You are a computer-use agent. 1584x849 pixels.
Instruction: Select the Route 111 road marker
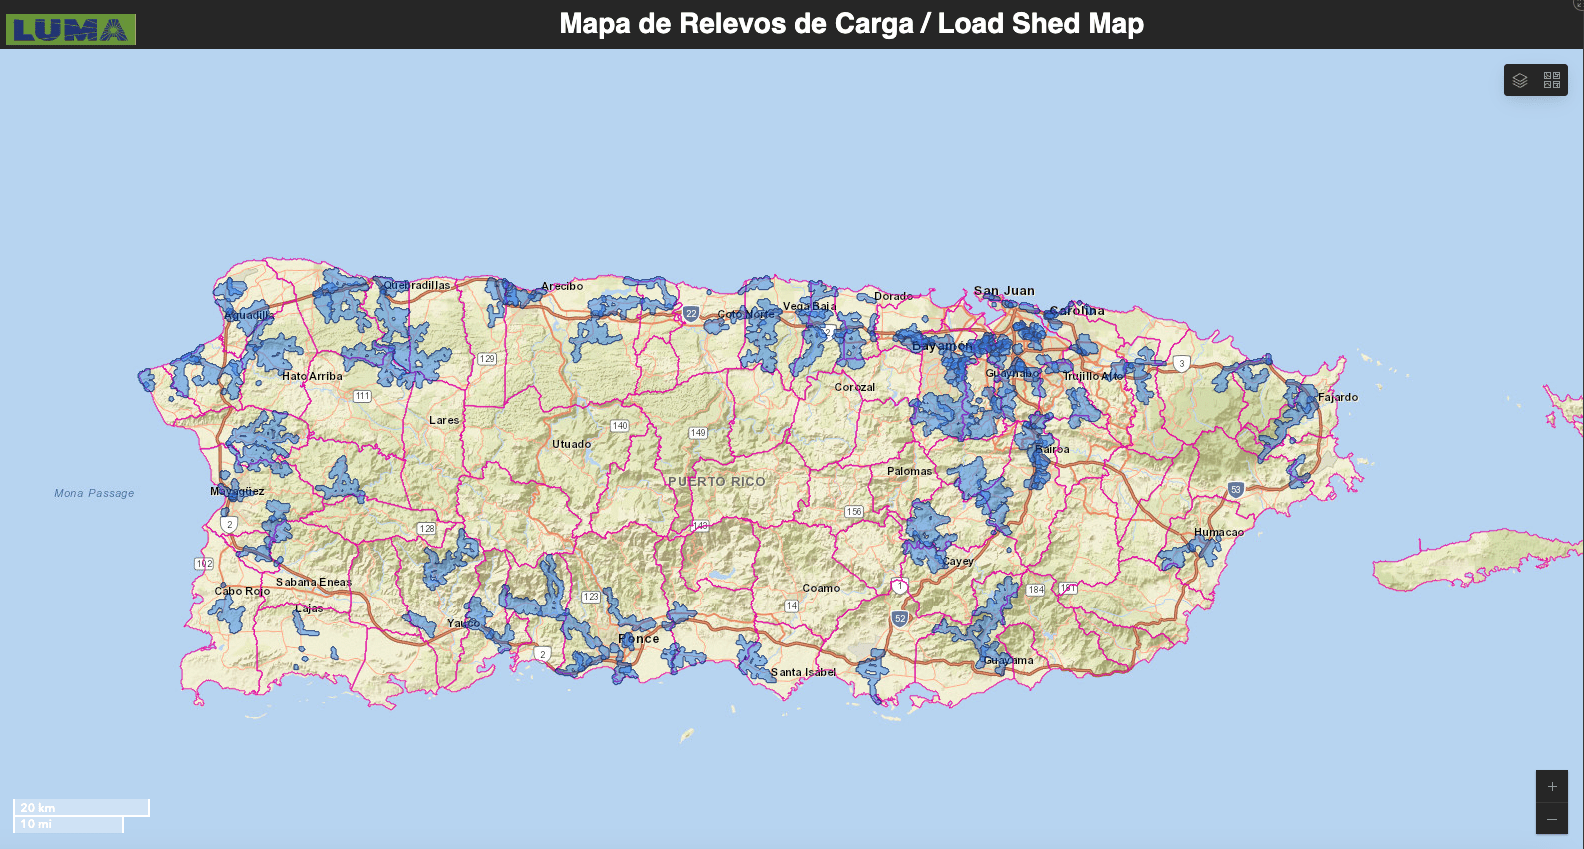pyautogui.click(x=362, y=397)
